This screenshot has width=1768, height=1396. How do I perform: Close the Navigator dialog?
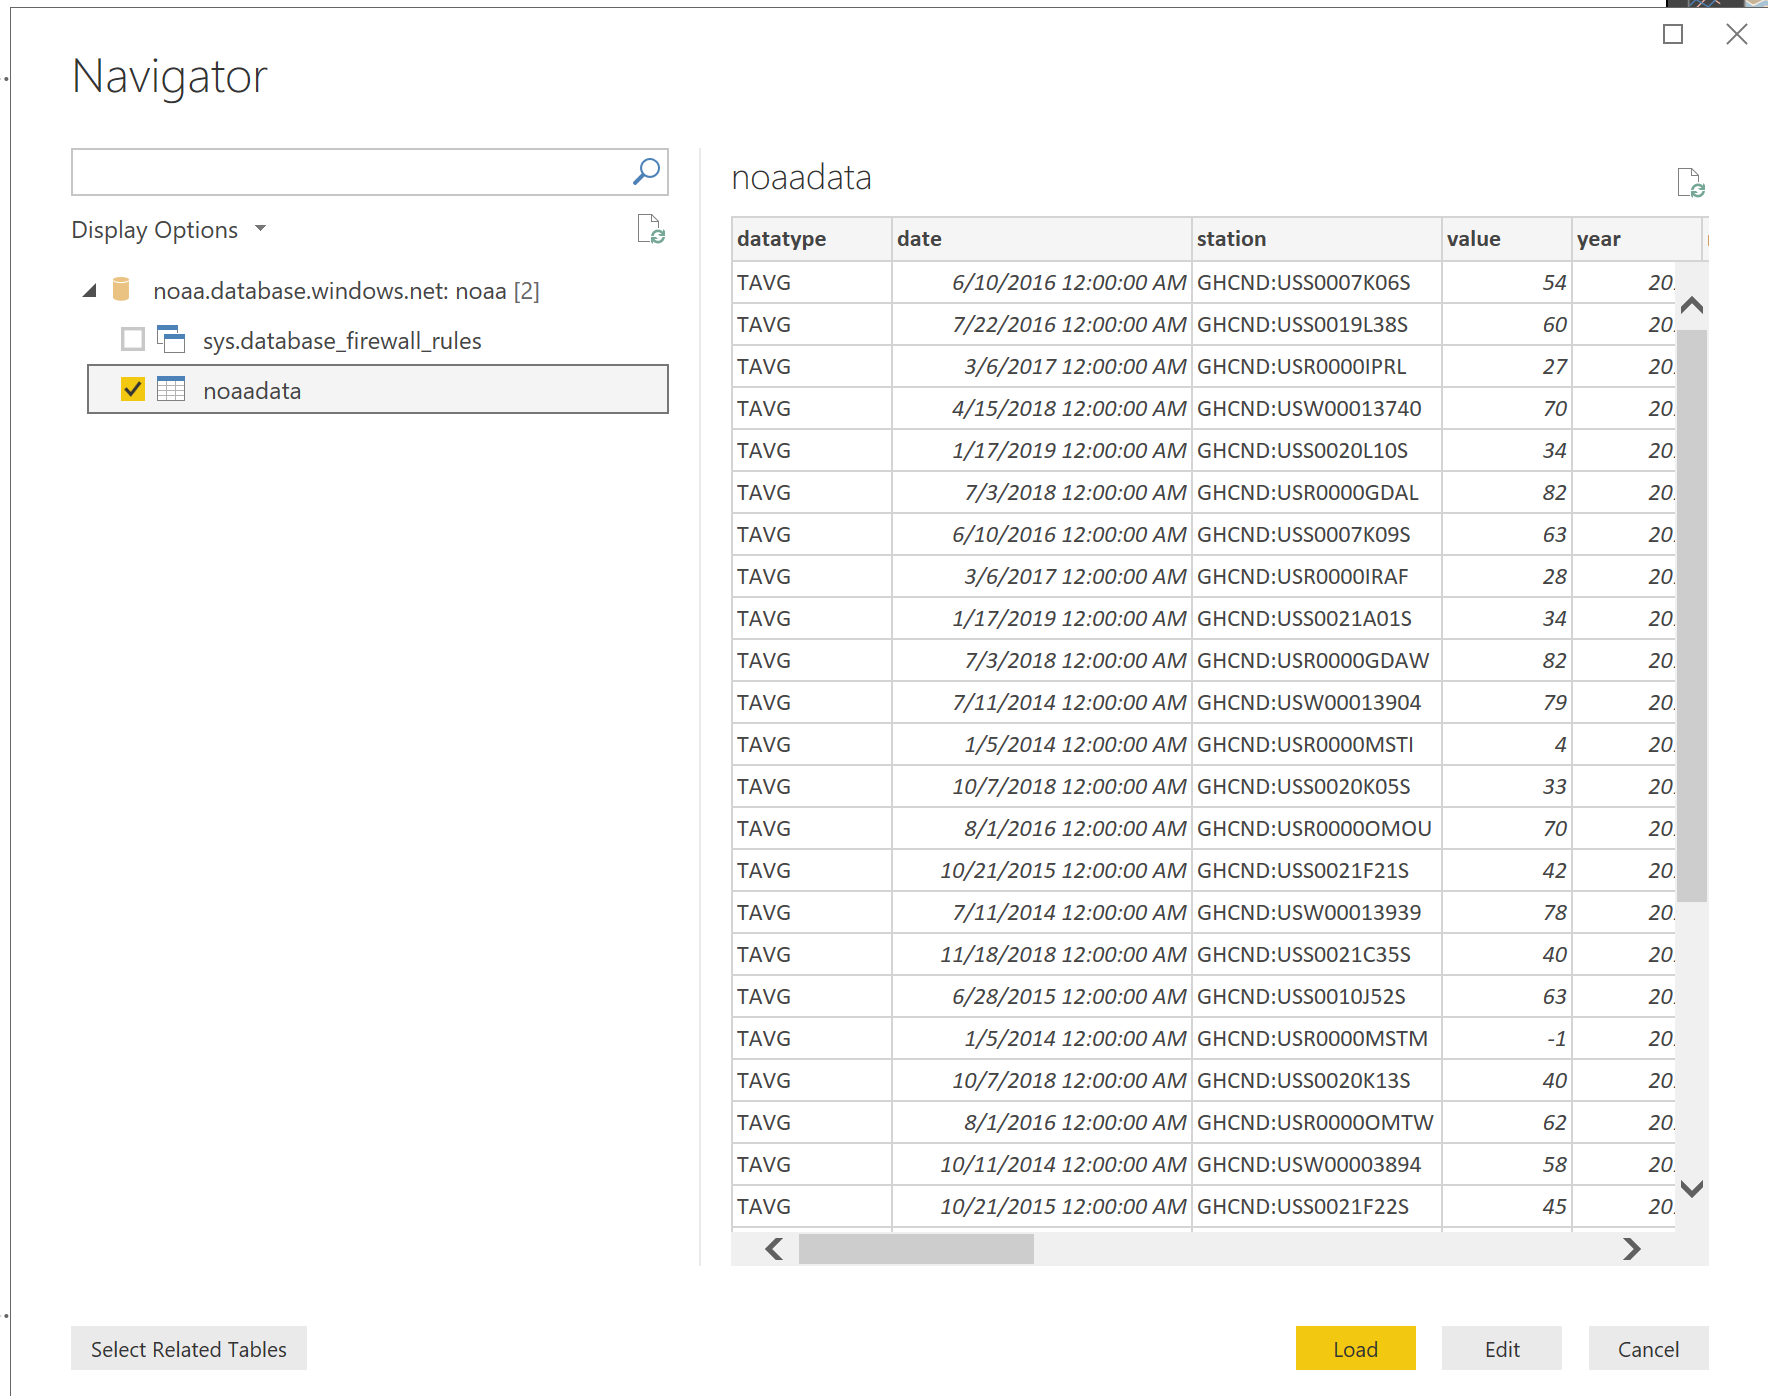(1736, 35)
